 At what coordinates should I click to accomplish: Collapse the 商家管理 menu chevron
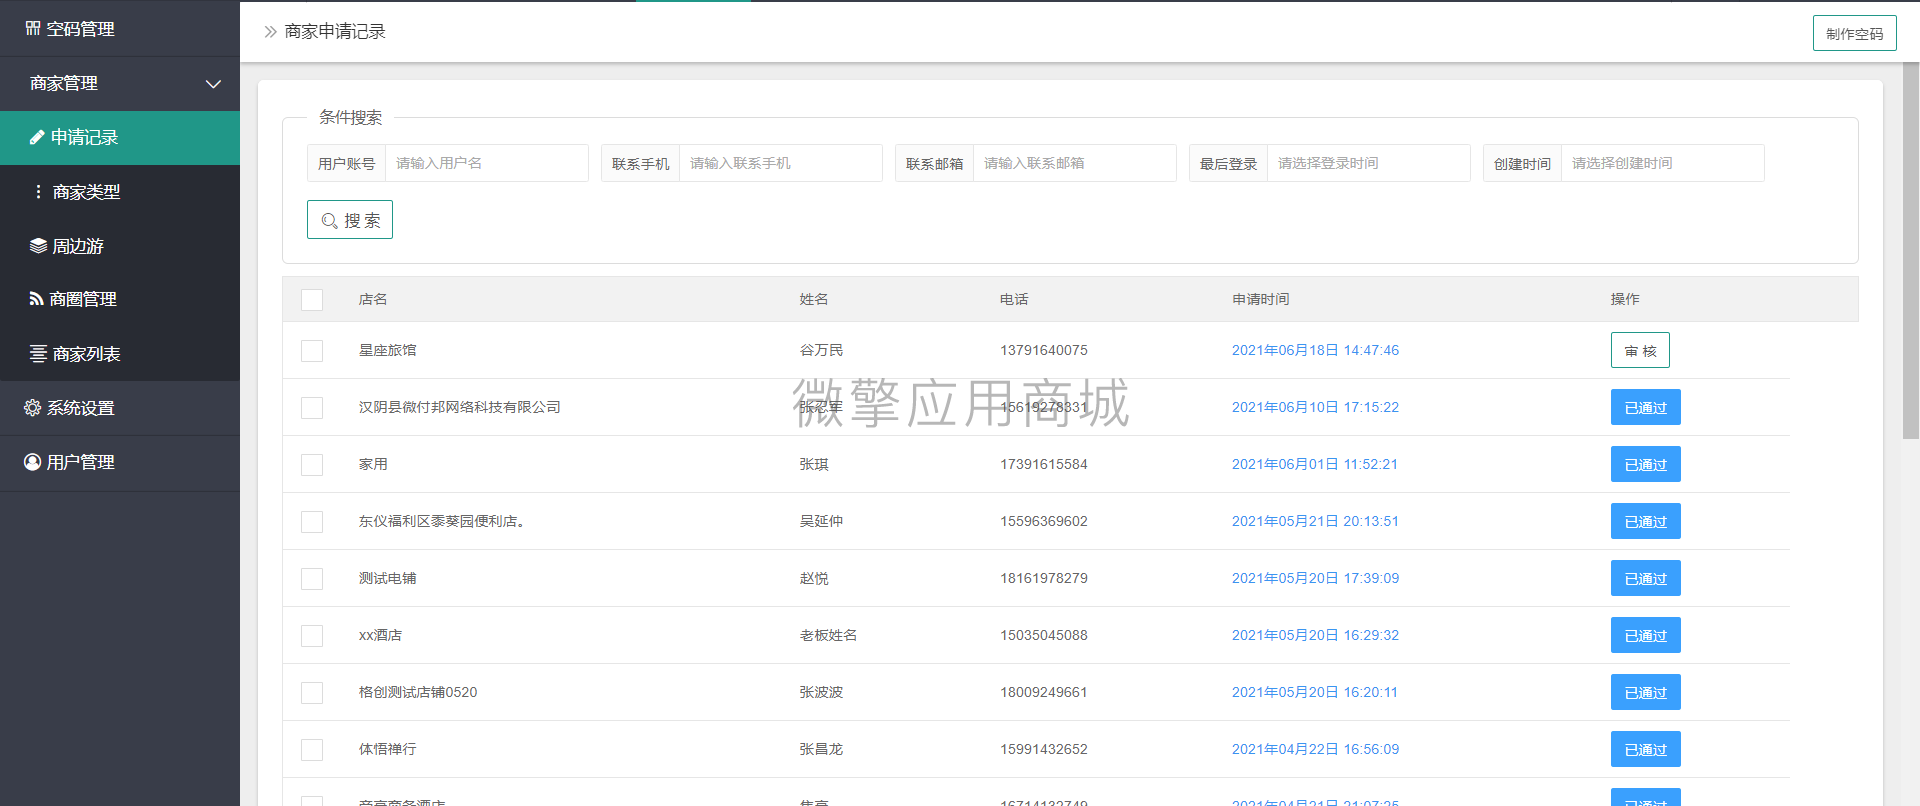[213, 84]
